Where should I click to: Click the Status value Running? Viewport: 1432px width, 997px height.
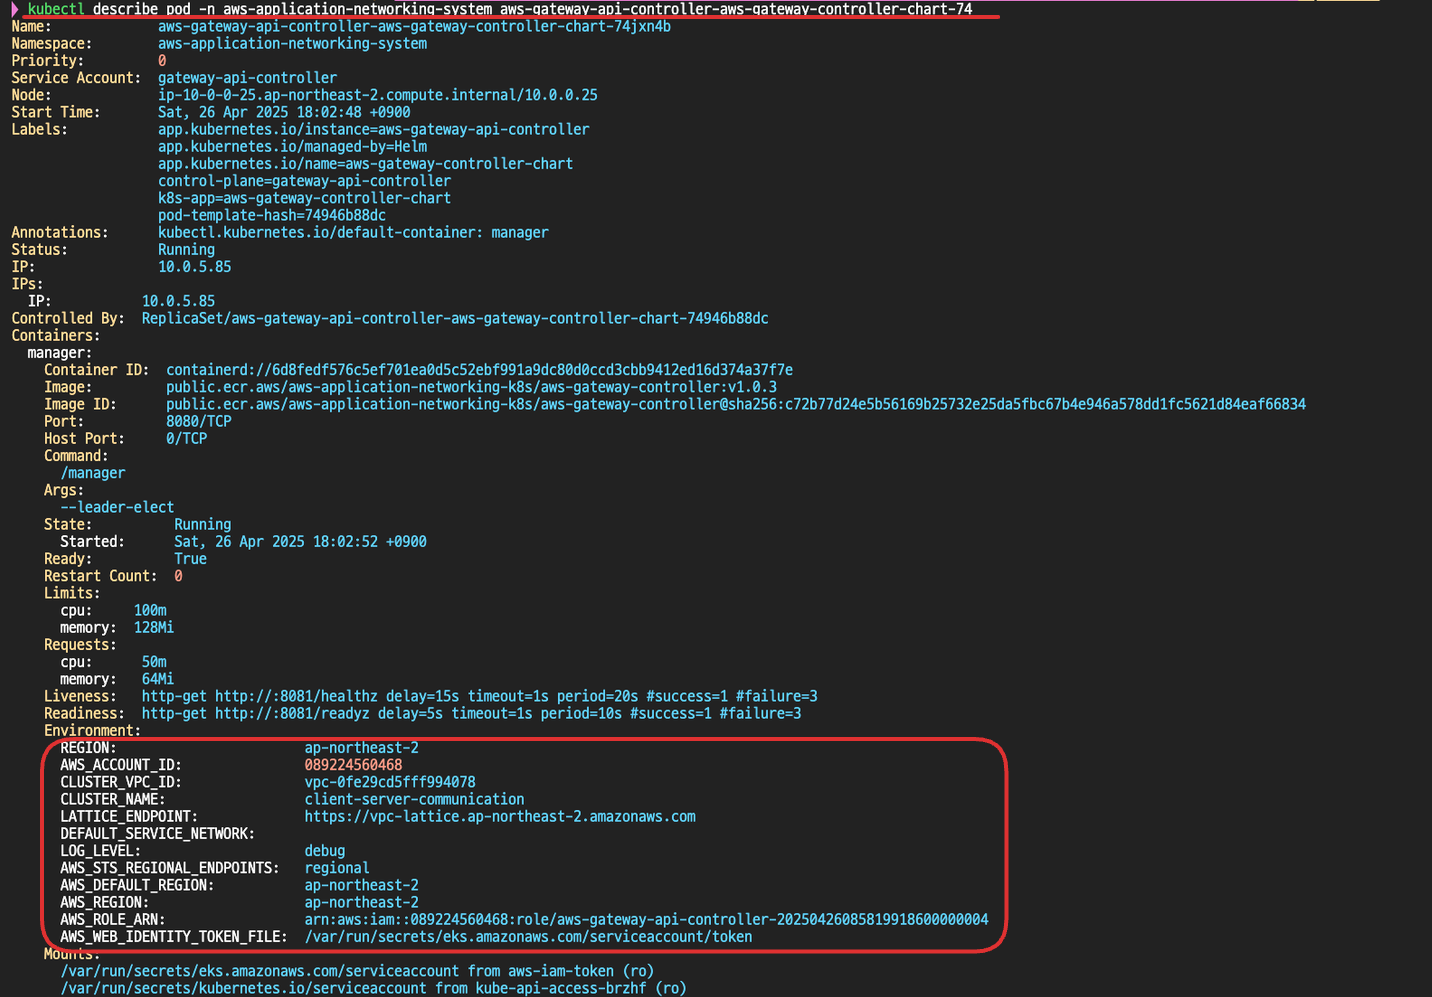pyautogui.click(x=186, y=250)
